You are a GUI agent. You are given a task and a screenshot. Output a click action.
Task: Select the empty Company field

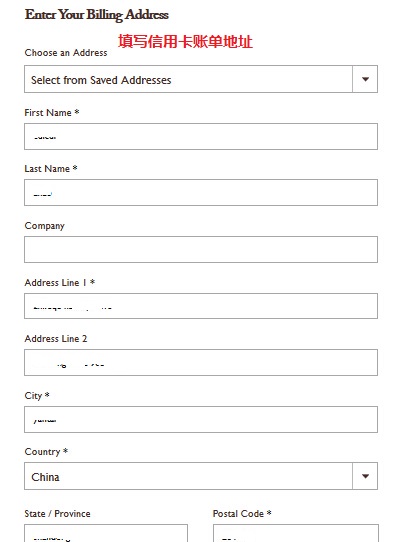click(x=201, y=250)
